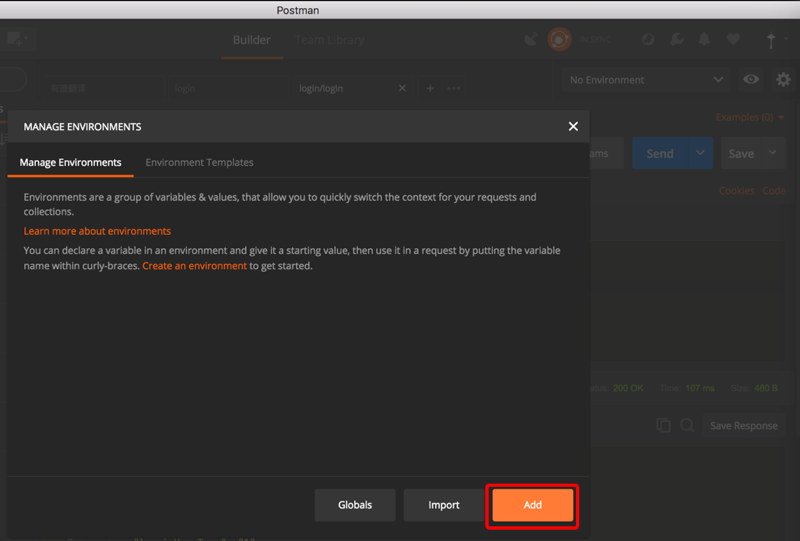Open the interceptor satellite icon

[x=531, y=39]
